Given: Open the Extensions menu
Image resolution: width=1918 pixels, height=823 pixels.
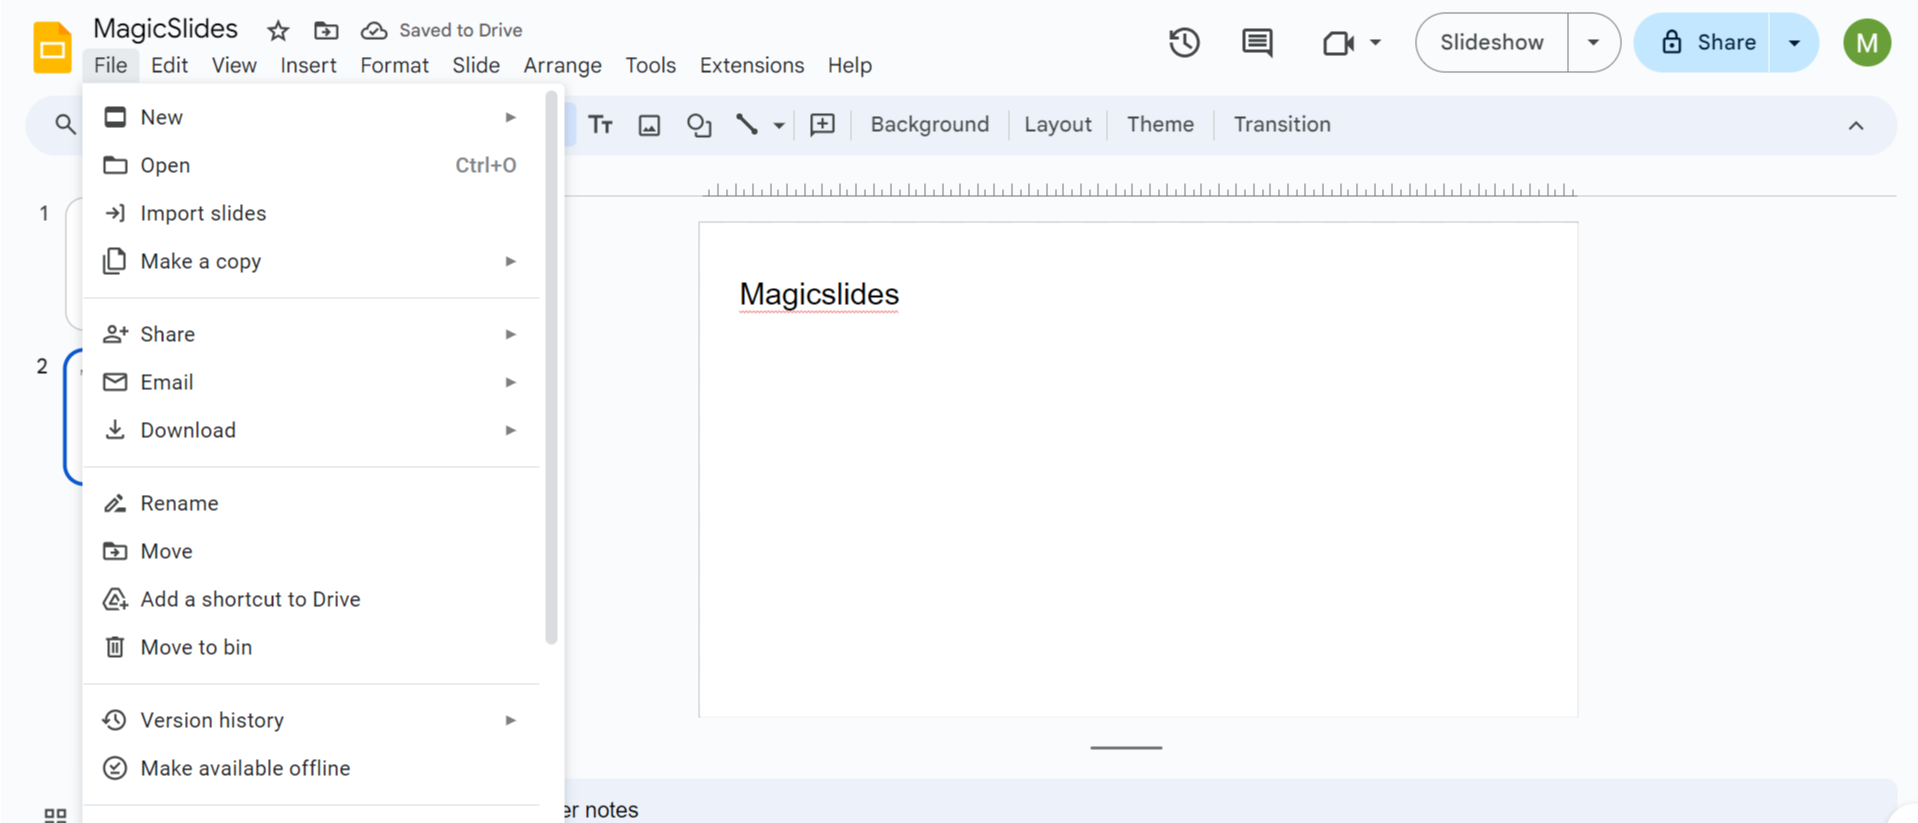Looking at the screenshot, I should tap(752, 65).
